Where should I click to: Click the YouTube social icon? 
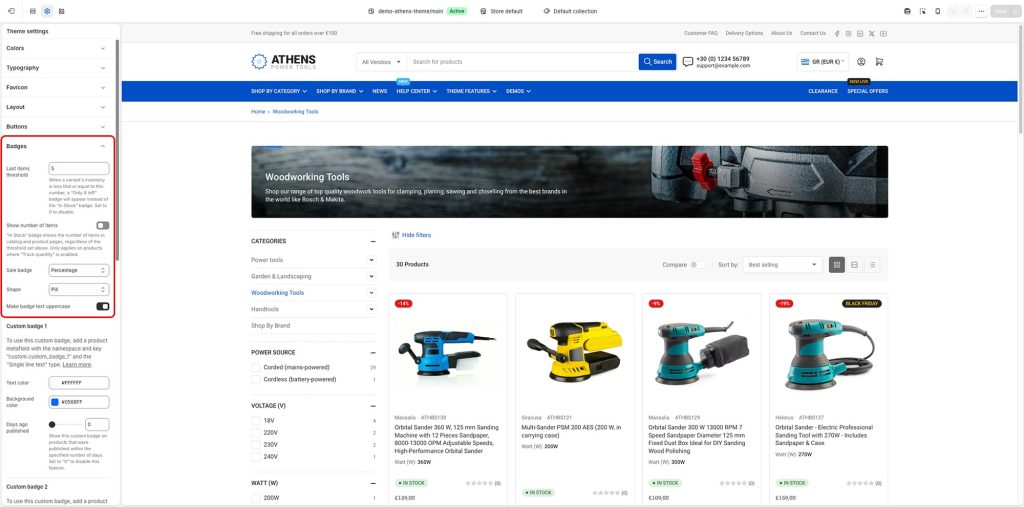point(883,33)
